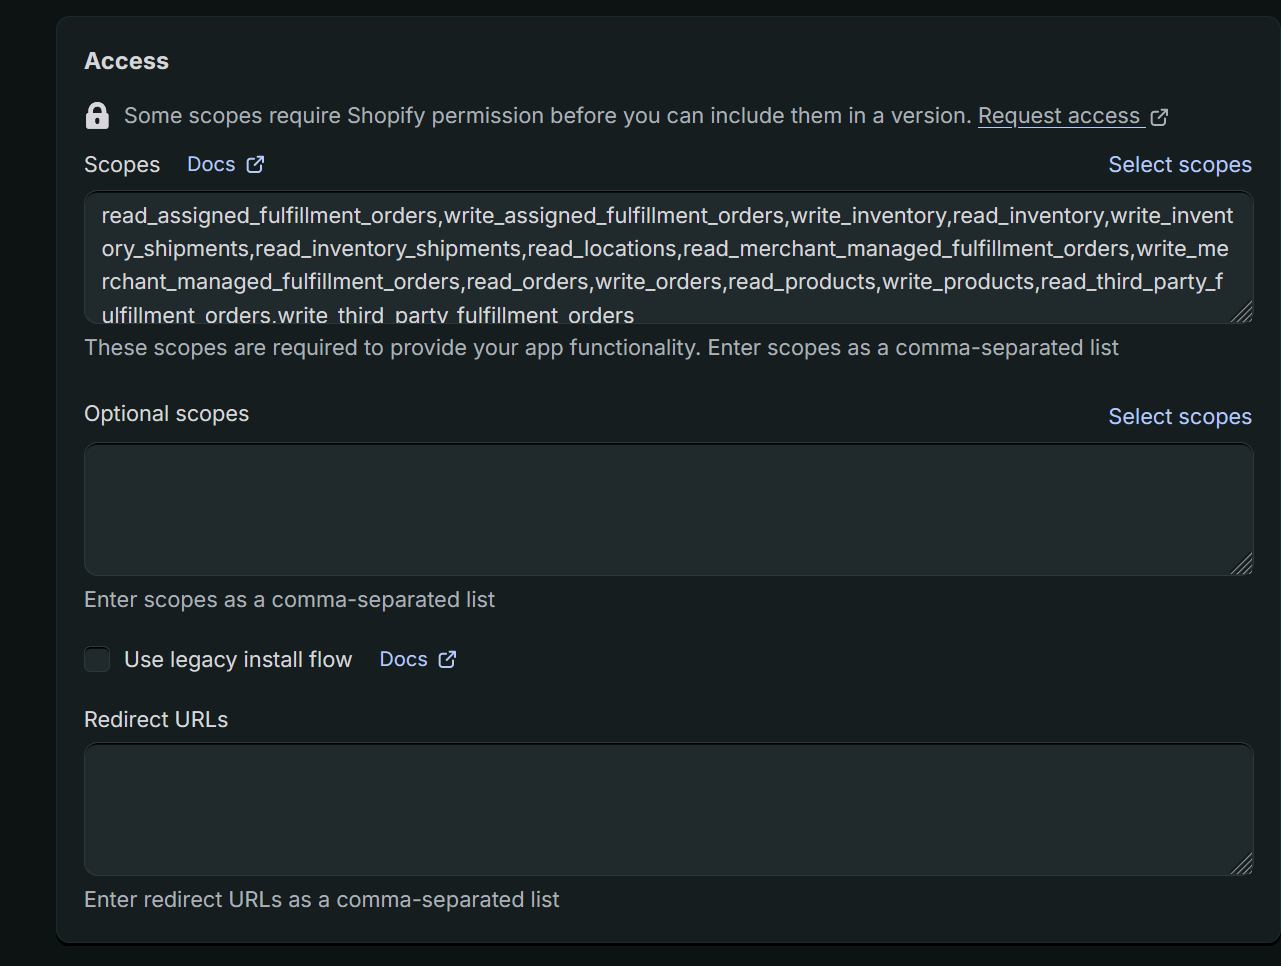Open the Docs link next to Scopes
The image size is (1281, 966).
(x=211, y=164)
